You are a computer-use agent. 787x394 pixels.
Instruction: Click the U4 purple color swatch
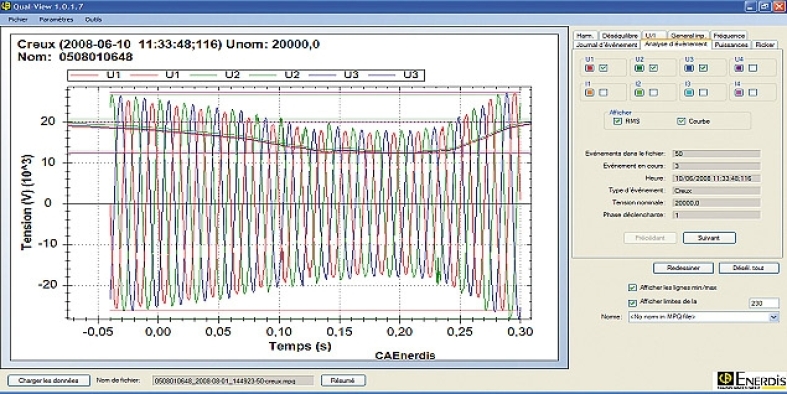coord(739,68)
